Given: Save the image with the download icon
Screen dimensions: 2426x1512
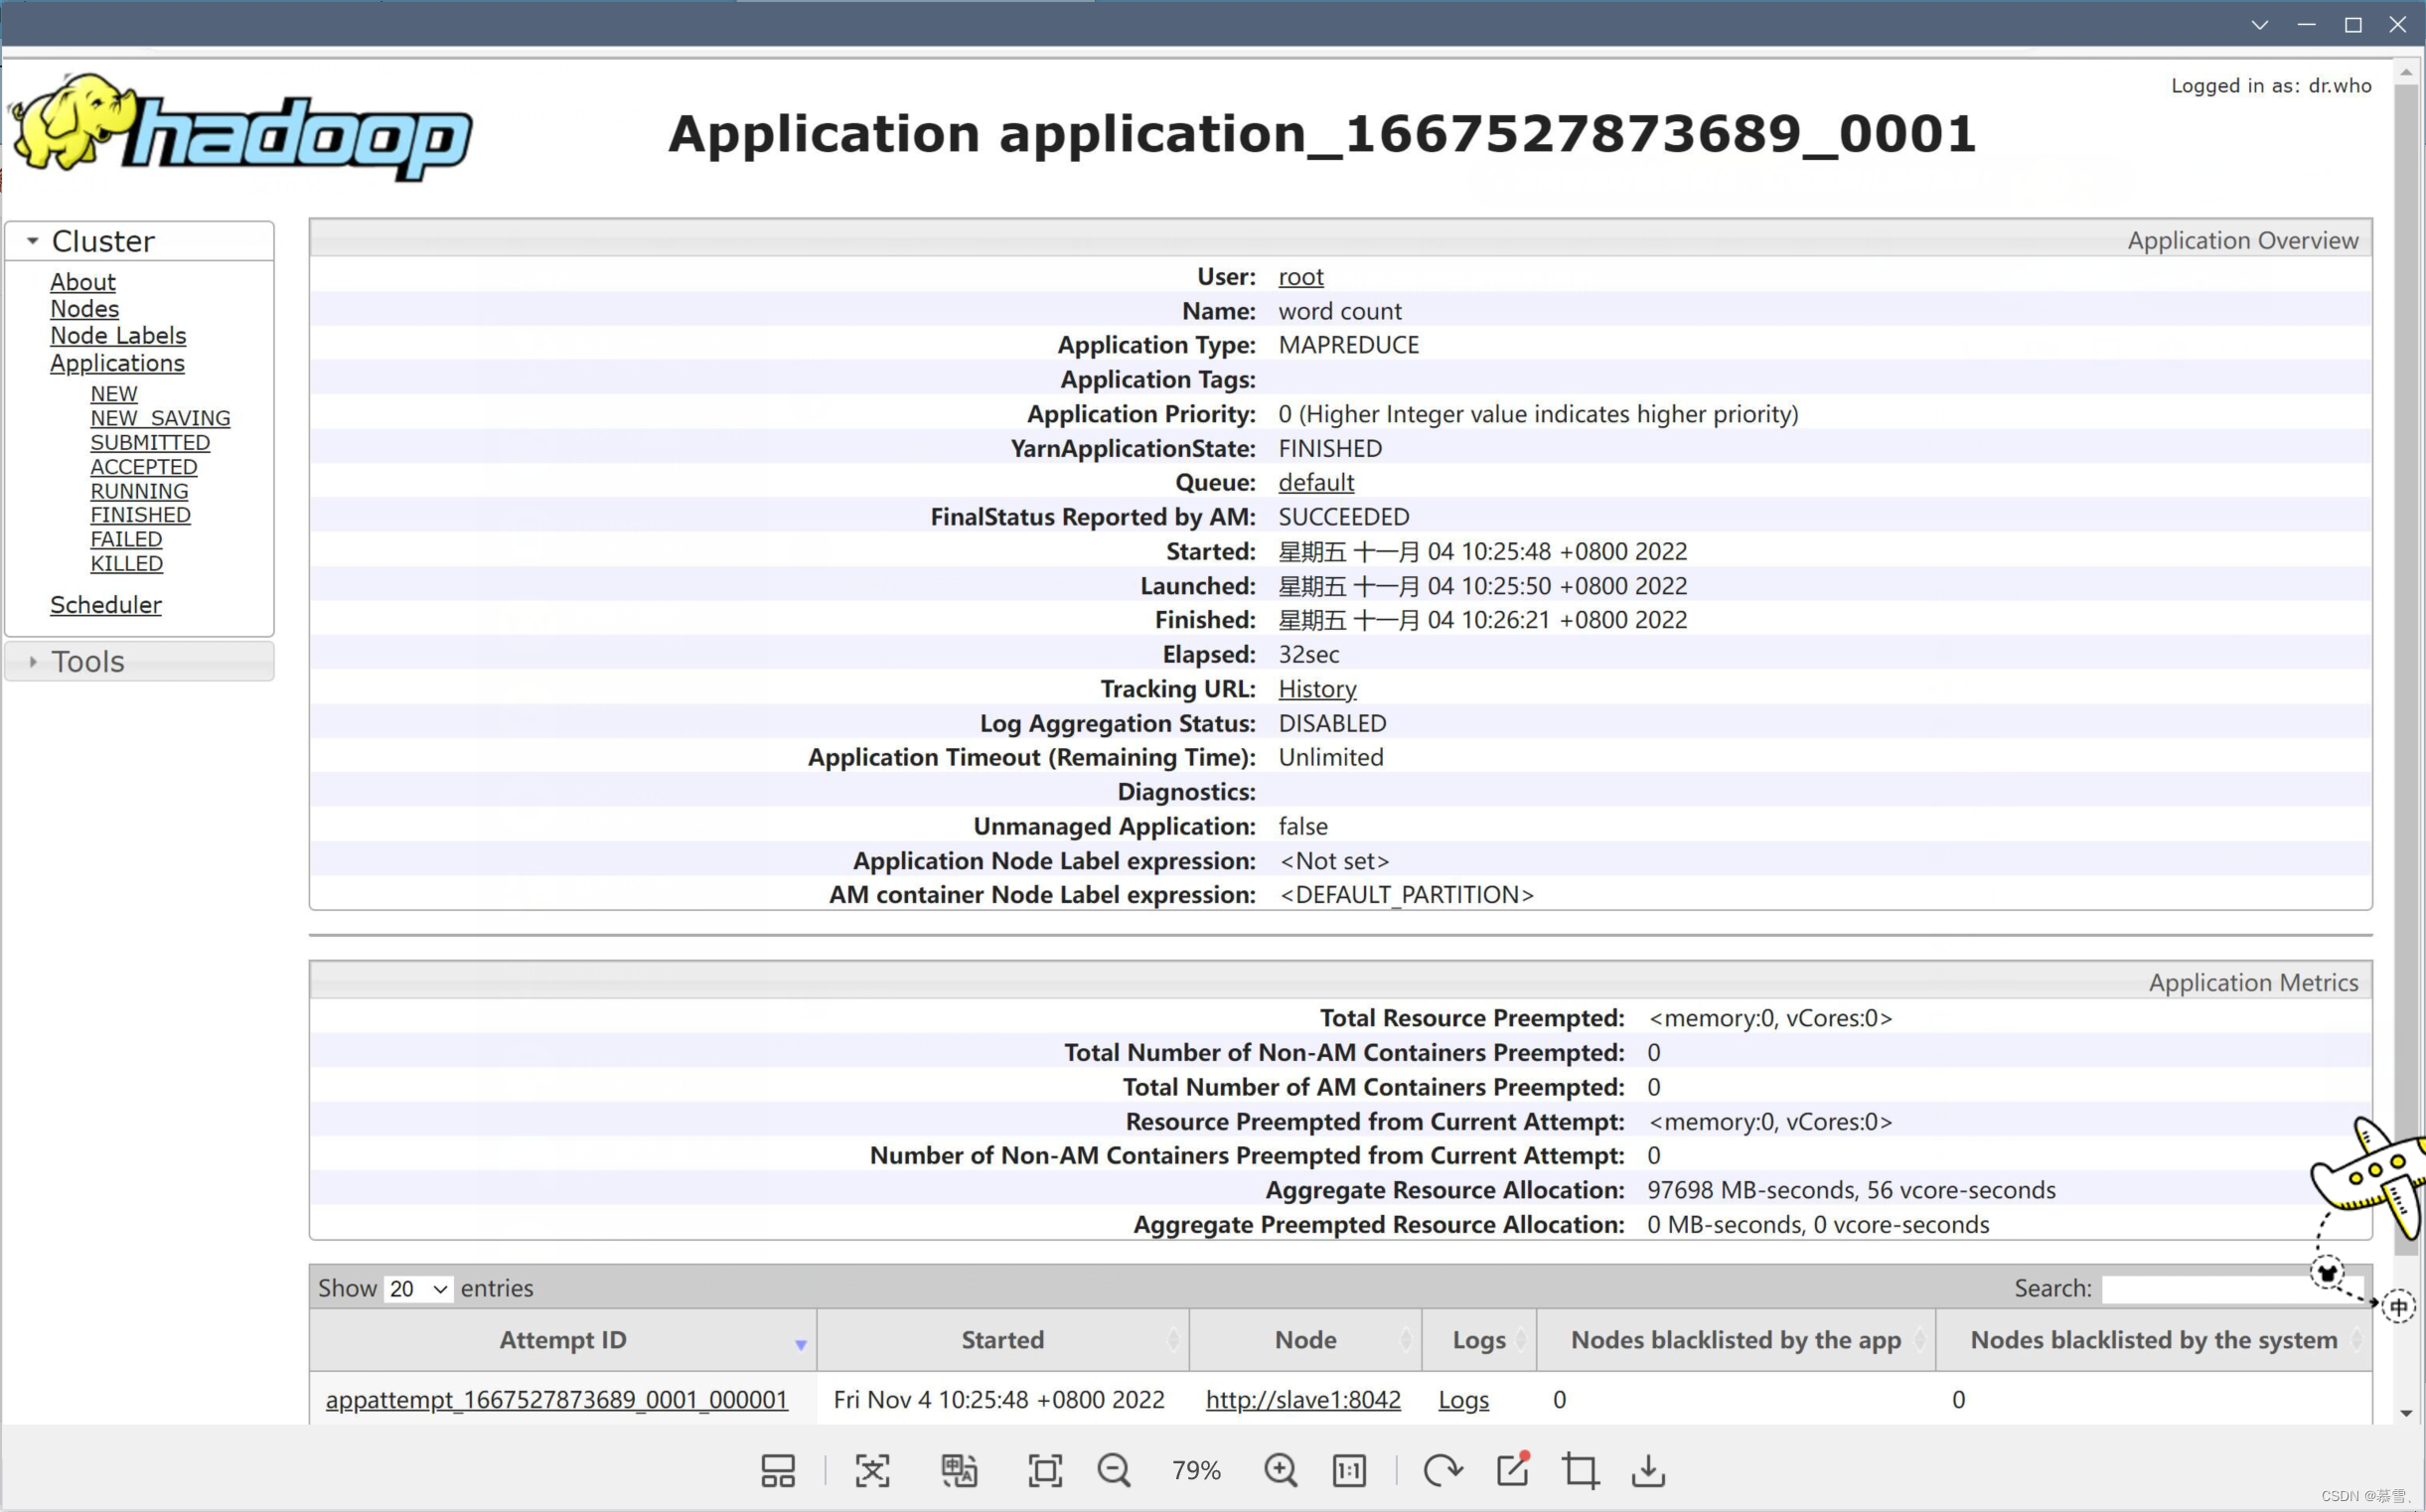Looking at the screenshot, I should click(x=1647, y=1470).
